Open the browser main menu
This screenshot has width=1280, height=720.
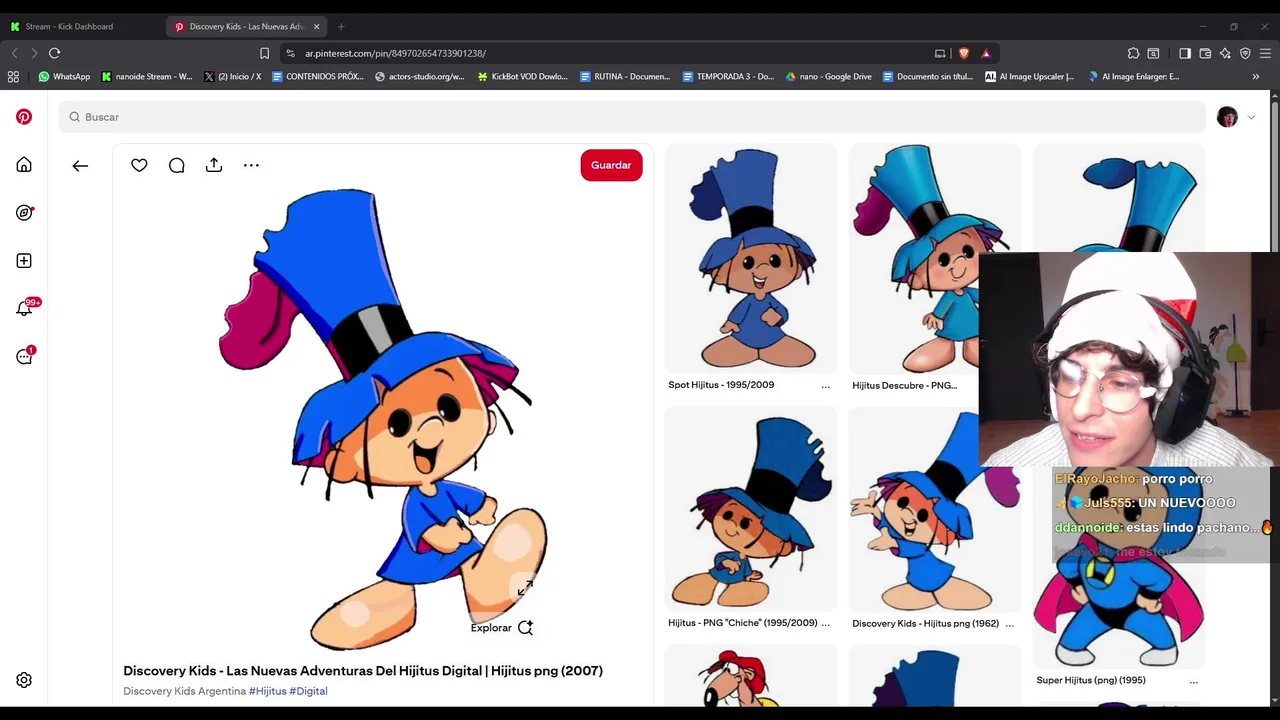pos(1265,53)
